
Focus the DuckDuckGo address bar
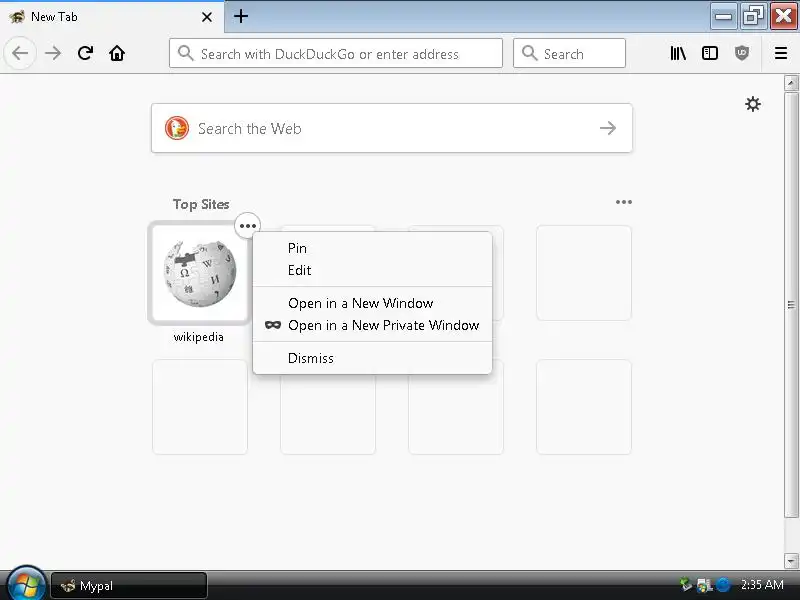click(336, 53)
